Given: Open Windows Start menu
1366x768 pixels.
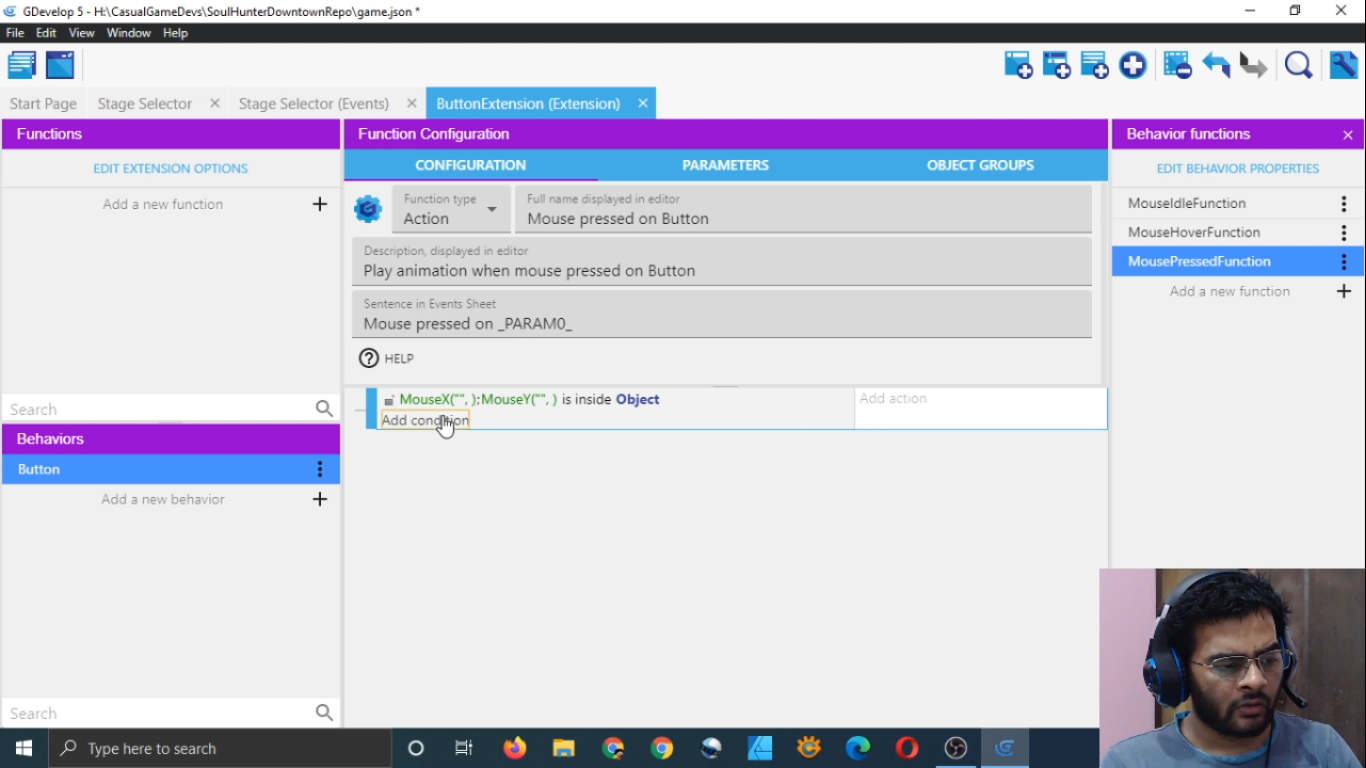Looking at the screenshot, I should tap(24, 748).
